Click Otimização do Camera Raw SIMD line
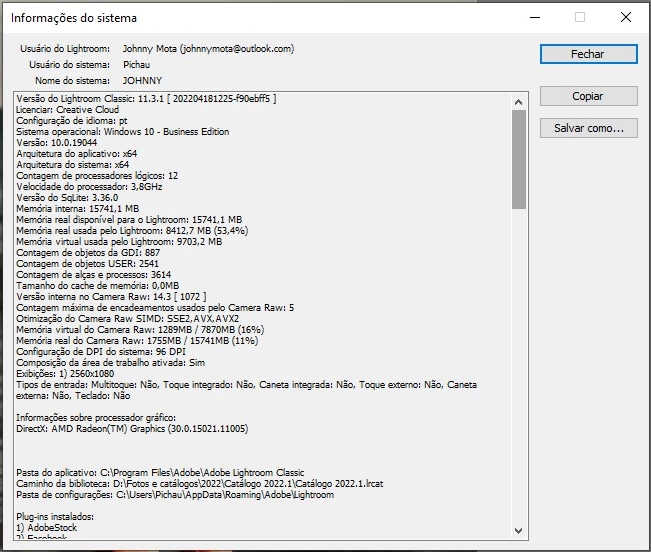This screenshot has width=651, height=552. coord(128,319)
